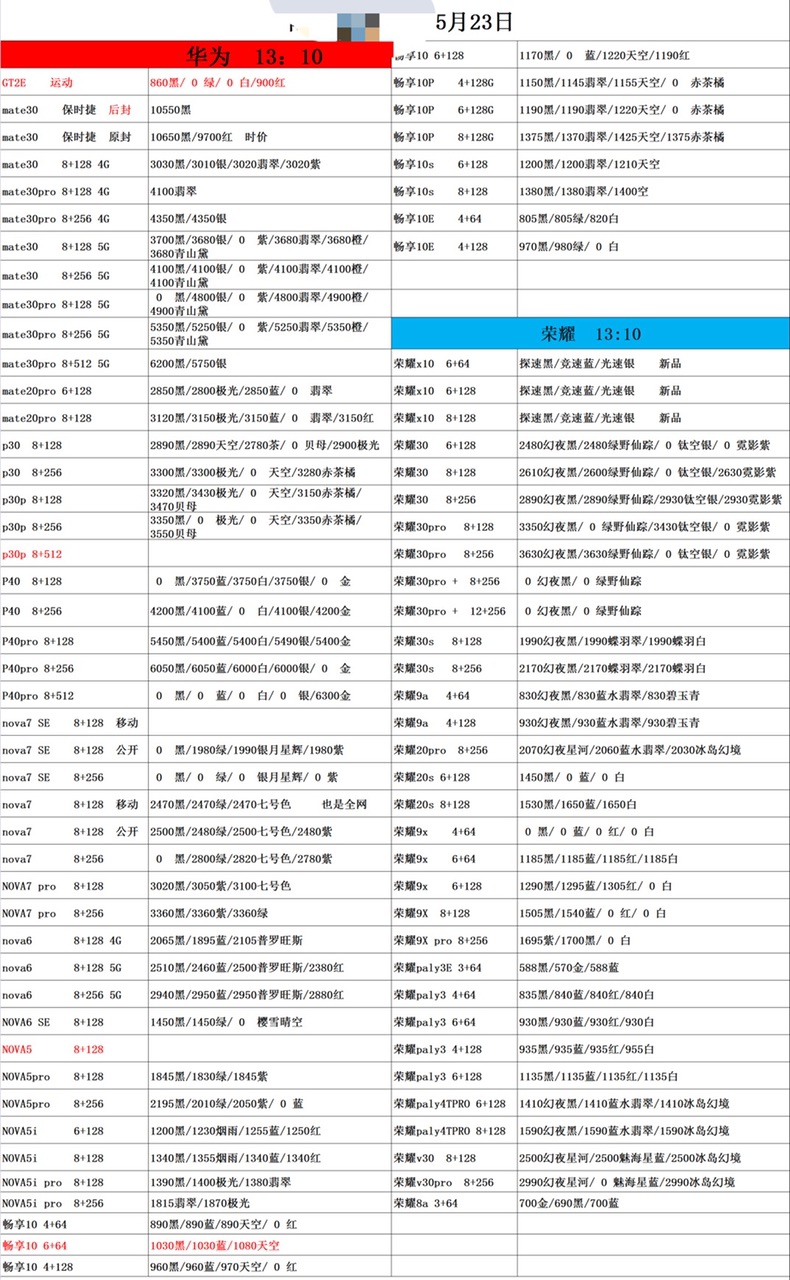The image size is (790, 1280).
Task: Select price cell '970黑/980绿/ 0 白'
Action: click(x=653, y=246)
